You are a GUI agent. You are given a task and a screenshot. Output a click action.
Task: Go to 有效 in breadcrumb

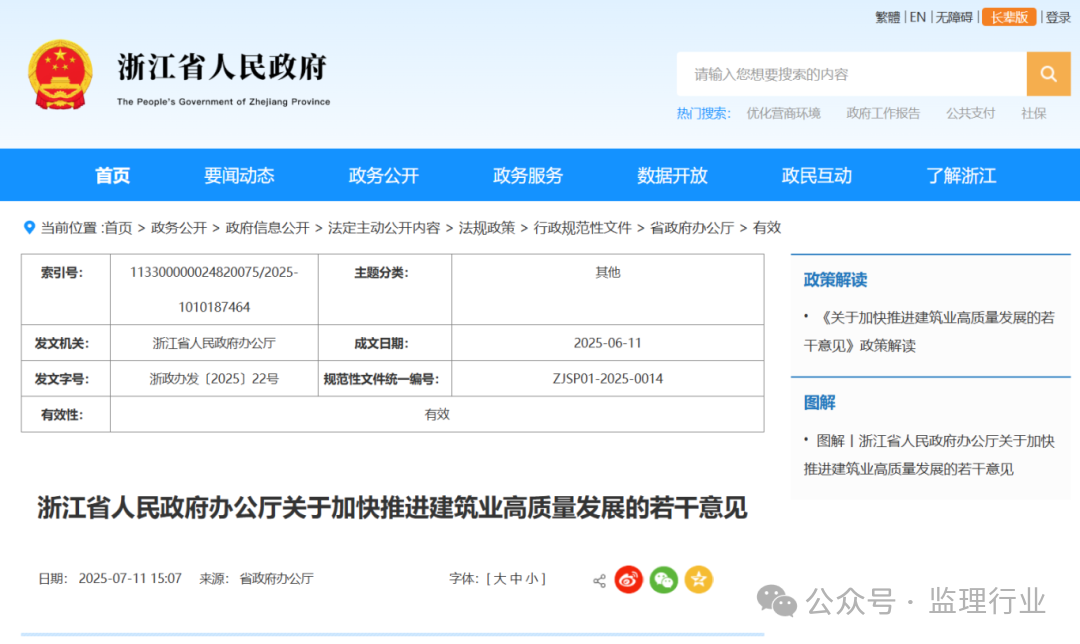[767, 228]
